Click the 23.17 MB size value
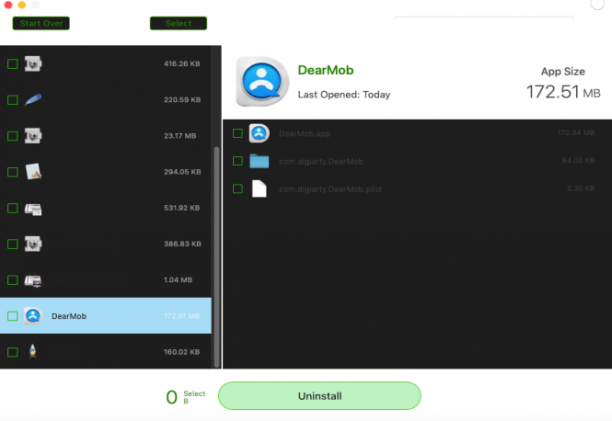This screenshot has height=421, width=612. (180, 136)
